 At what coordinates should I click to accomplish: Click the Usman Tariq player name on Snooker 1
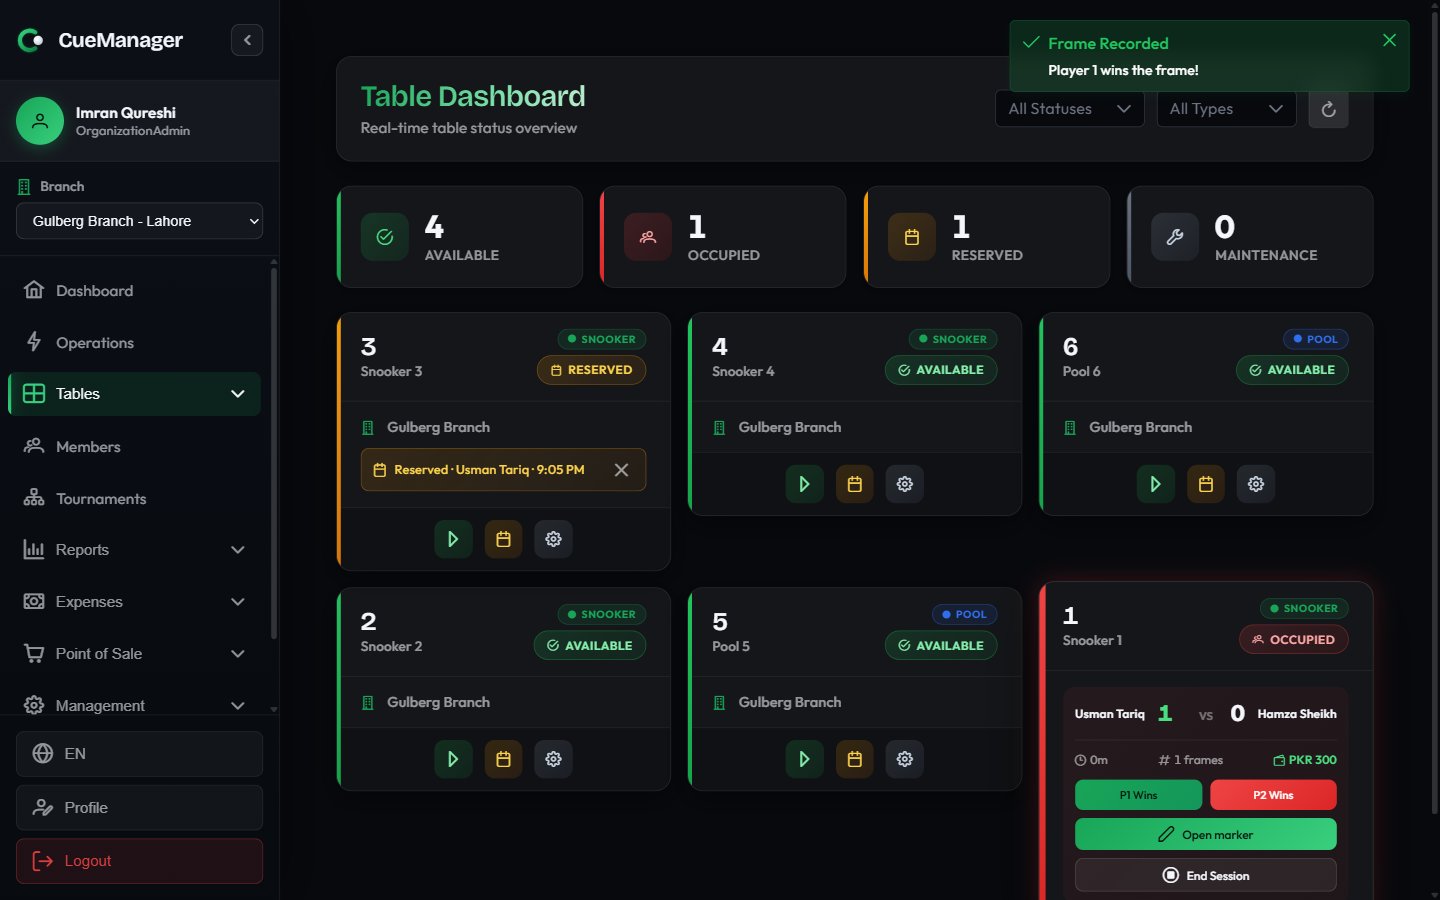click(1110, 714)
